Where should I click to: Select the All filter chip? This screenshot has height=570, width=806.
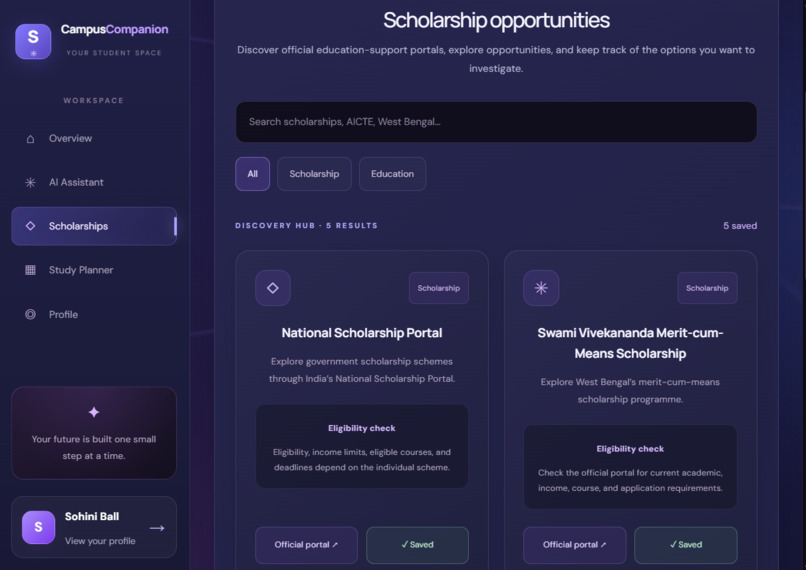pos(252,174)
